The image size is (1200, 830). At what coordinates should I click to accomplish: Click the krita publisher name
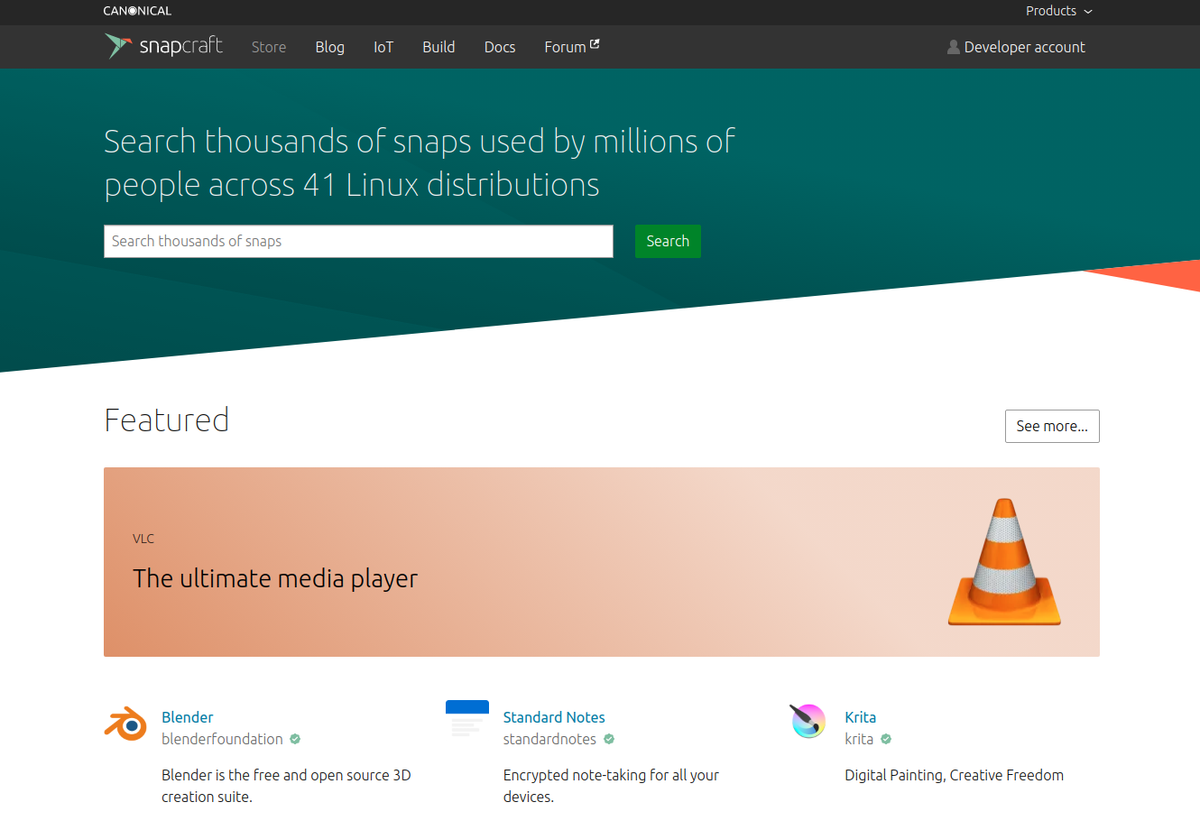[x=859, y=739]
